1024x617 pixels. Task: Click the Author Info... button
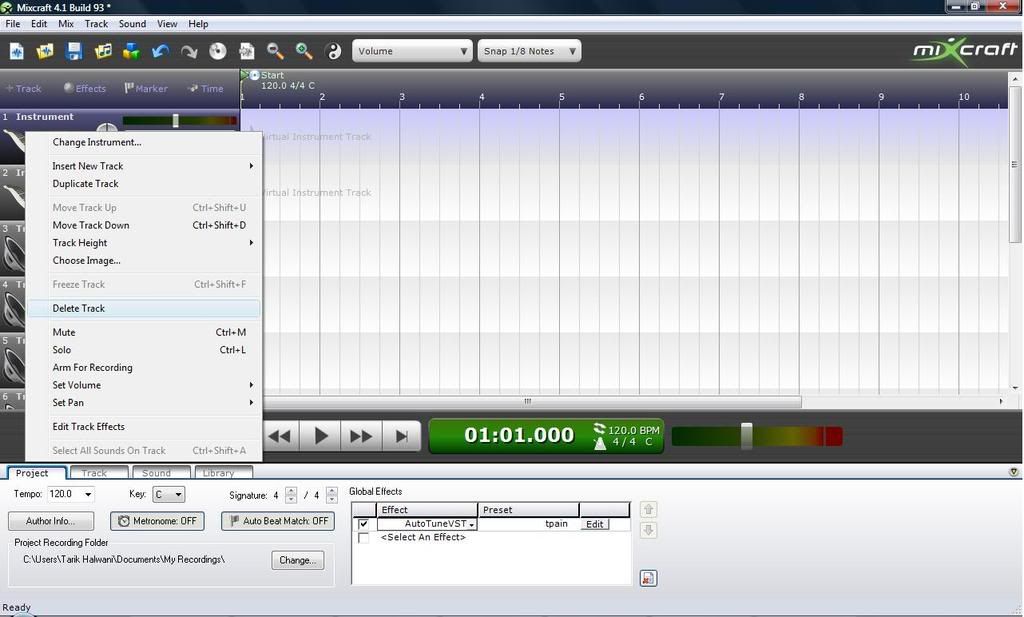(x=50, y=521)
